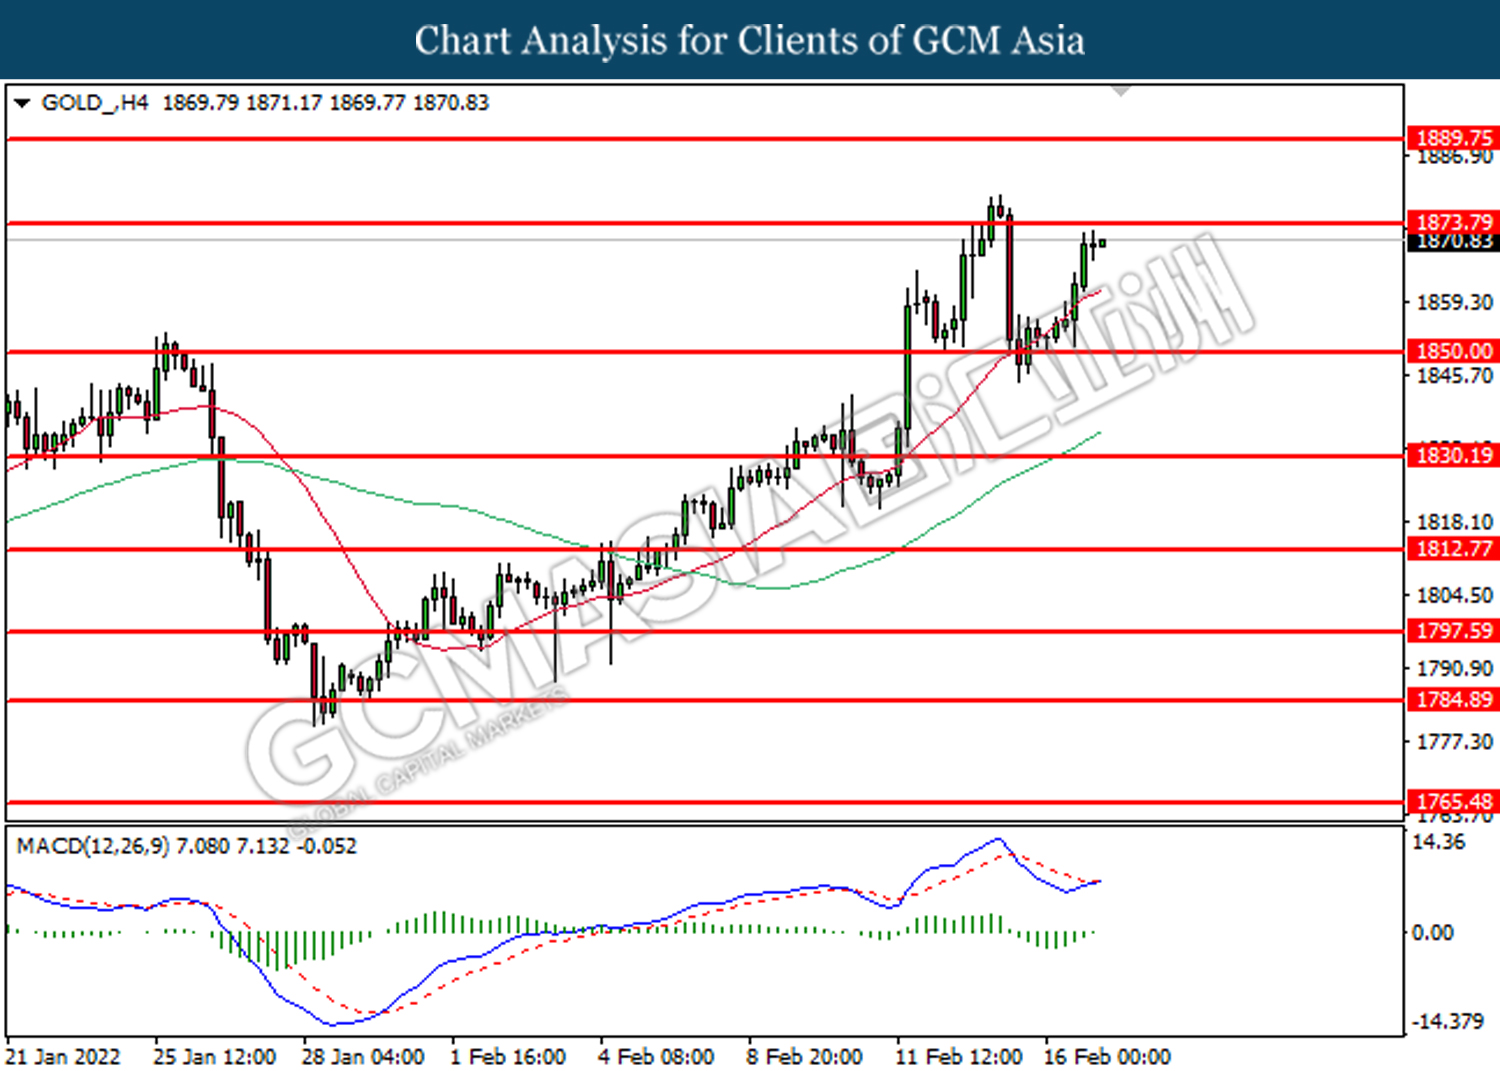
Task: Select the 1765.48 support price label
Action: click(1453, 802)
